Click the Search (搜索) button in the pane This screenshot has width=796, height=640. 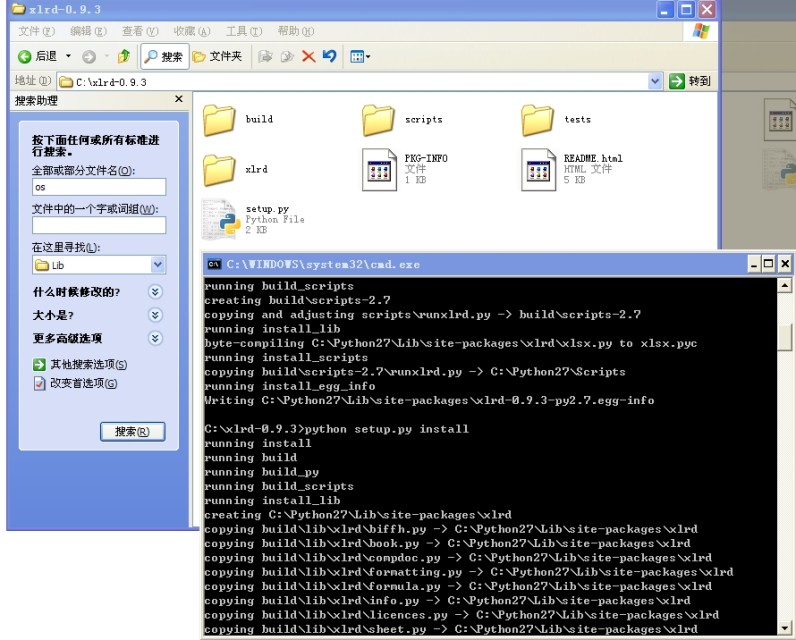click(132, 431)
